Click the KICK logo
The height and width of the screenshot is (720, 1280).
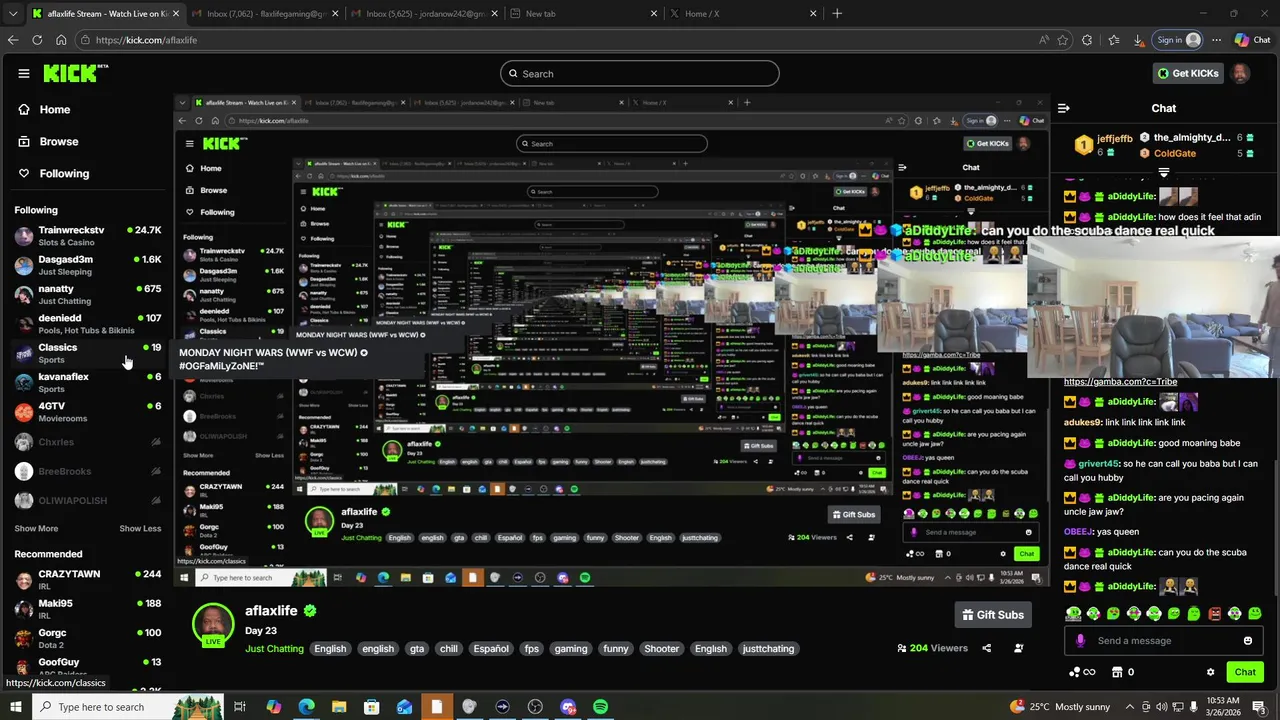76,73
